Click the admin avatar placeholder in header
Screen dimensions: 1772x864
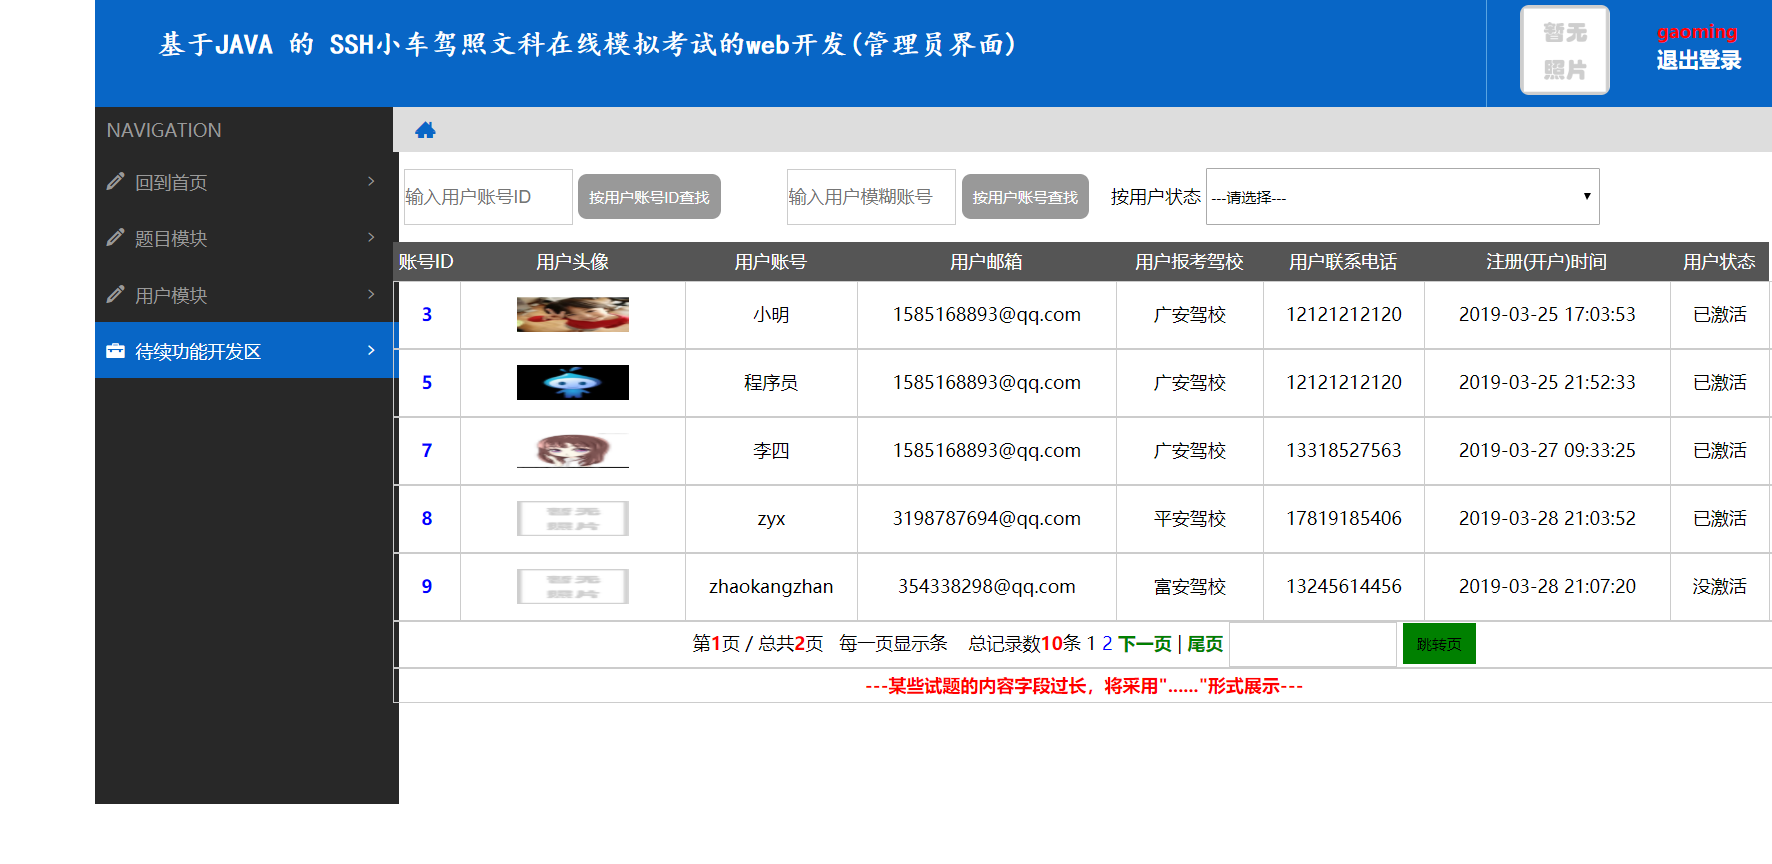tap(1564, 50)
